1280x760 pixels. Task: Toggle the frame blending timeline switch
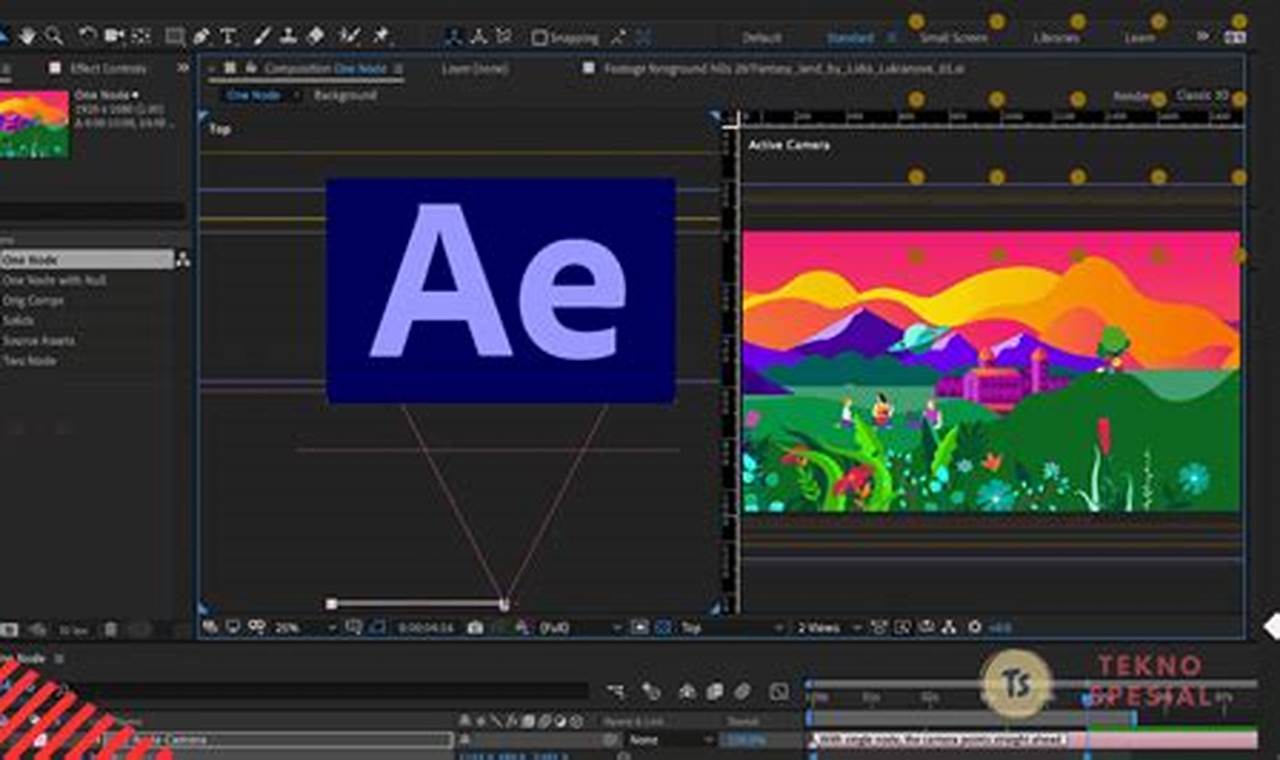pyautogui.click(x=715, y=692)
